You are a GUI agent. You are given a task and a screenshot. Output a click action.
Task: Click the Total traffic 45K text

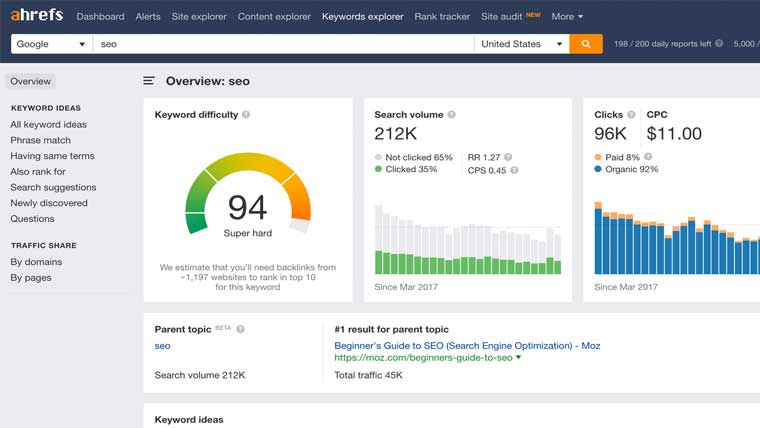point(368,375)
